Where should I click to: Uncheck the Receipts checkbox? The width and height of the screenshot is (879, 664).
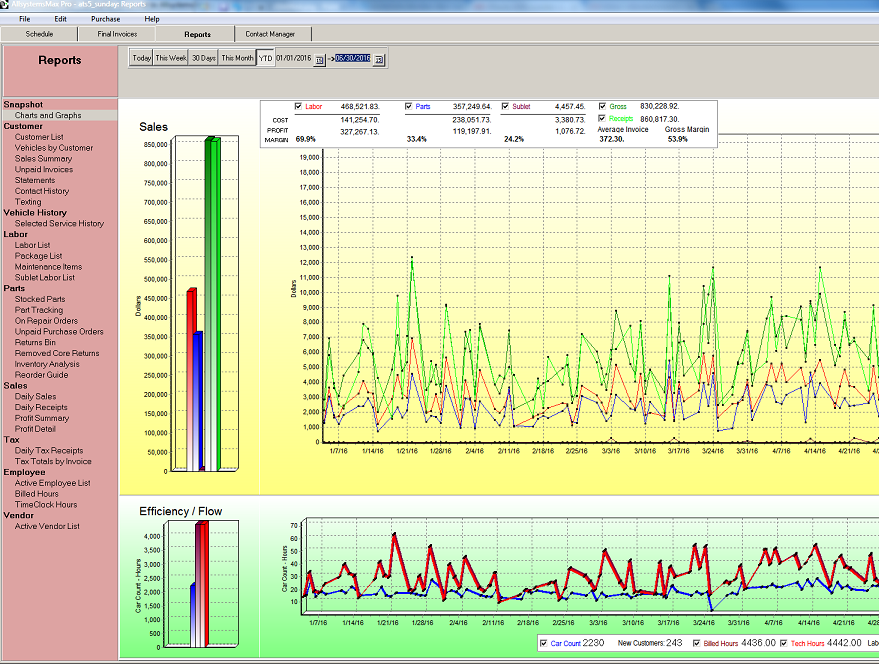[x=602, y=118]
